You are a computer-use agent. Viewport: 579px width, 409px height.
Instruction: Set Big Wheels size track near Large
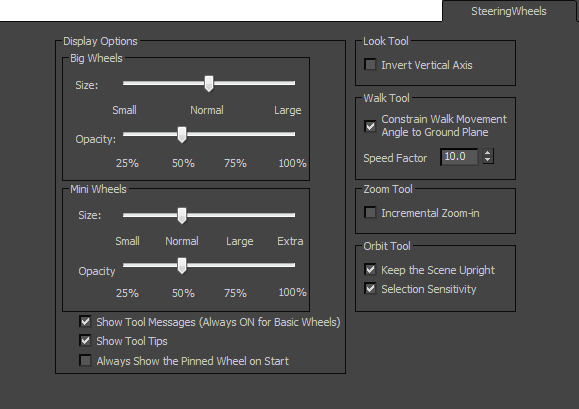point(288,83)
